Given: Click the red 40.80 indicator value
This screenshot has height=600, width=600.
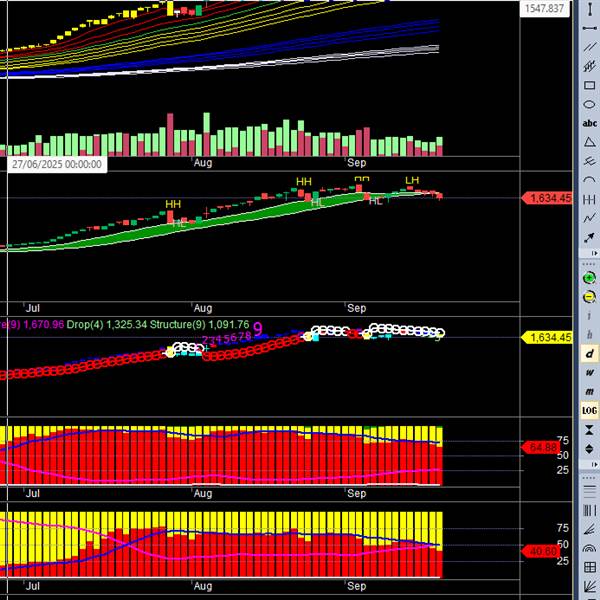Looking at the screenshot, I should (541, 551).
